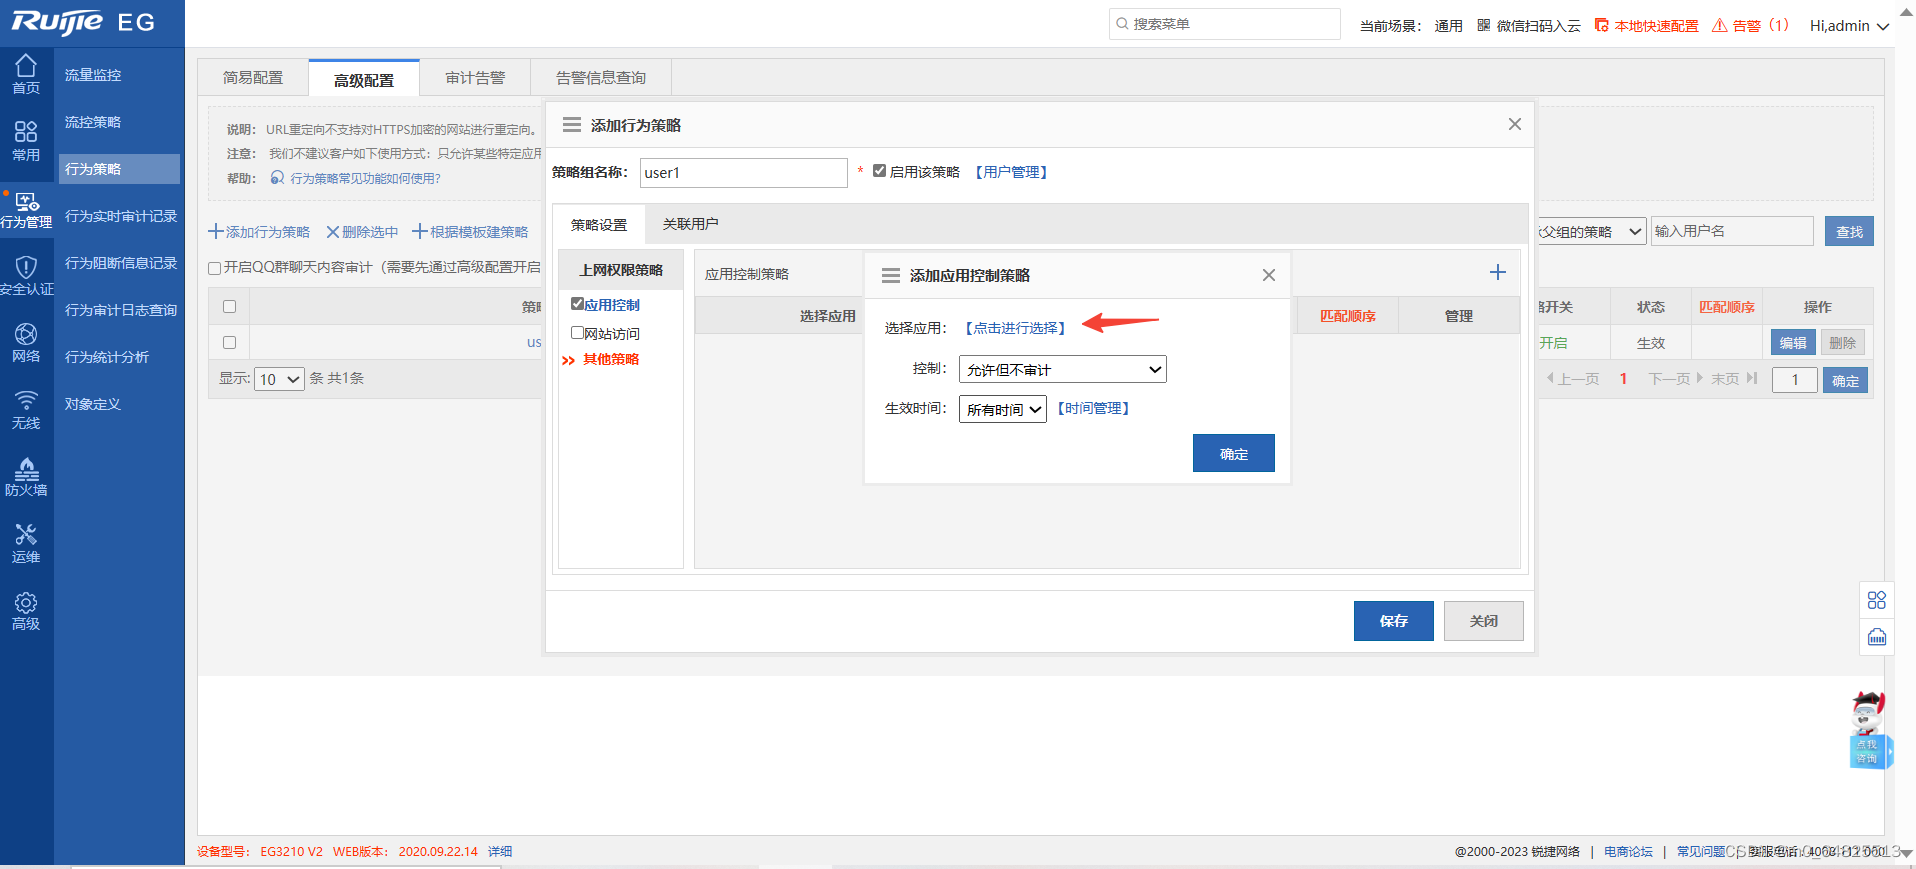Open the Hi,admin user menu
The width and height of the screenshot is (1916, 869).
tap(1848, 26)
